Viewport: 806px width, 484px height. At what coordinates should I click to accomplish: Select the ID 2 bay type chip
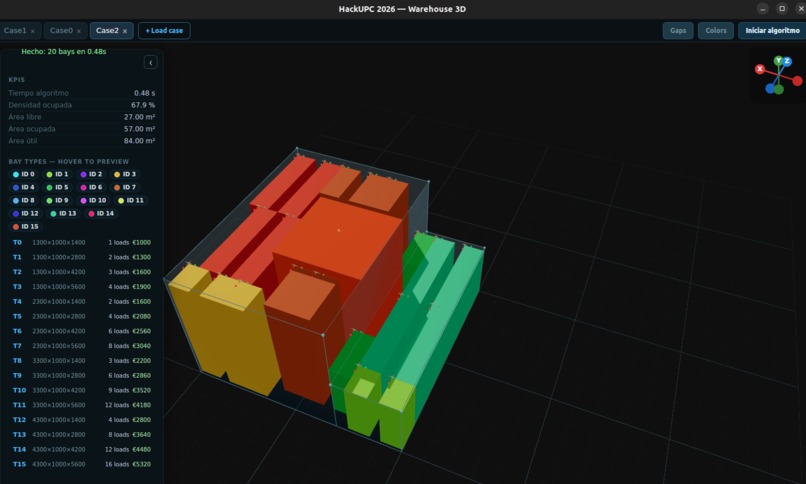[91, 174]
